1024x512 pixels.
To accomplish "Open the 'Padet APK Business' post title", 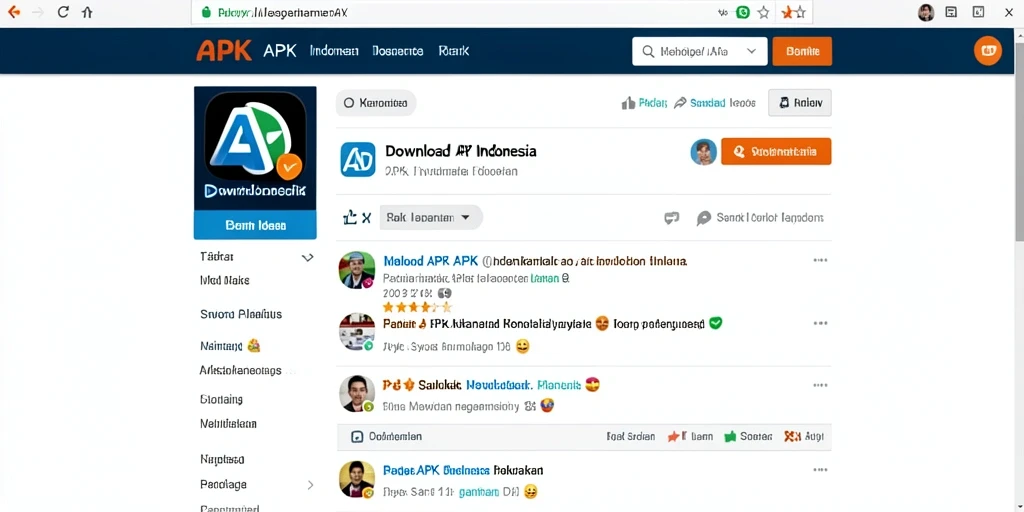I will pyautogui.click(x=463, y=470).
